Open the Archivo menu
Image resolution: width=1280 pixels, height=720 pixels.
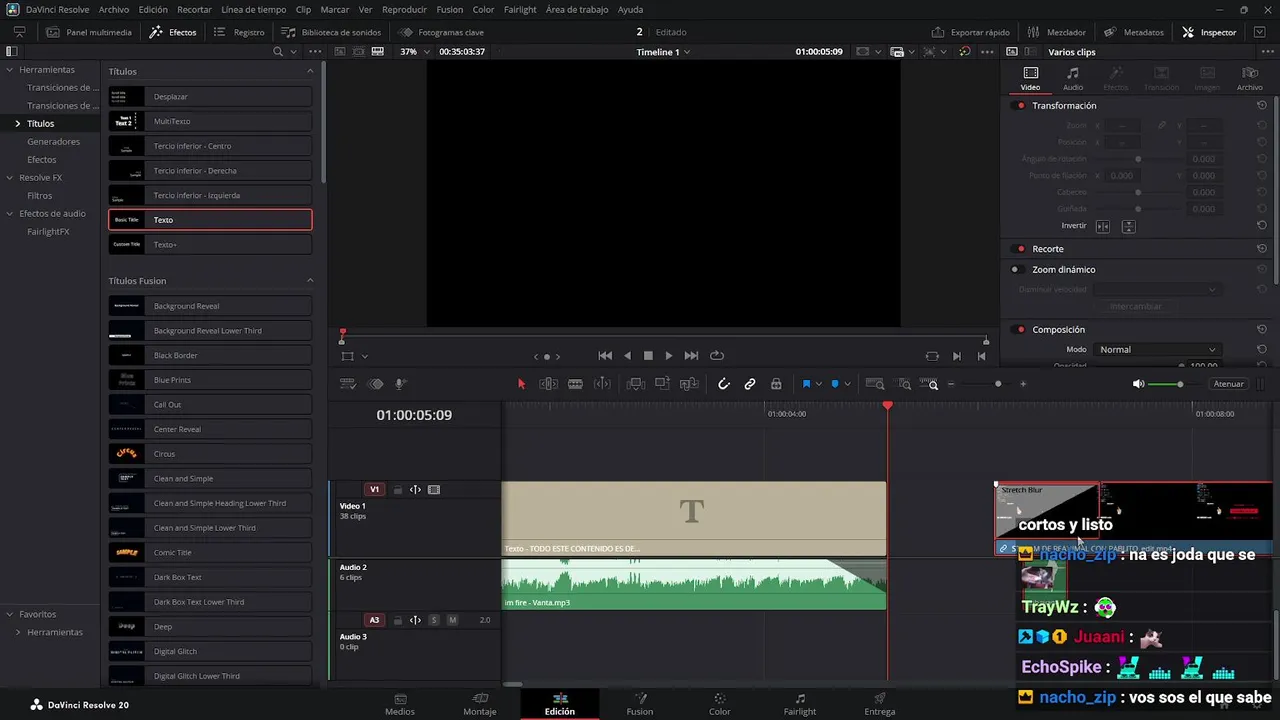tap(113, 9)
